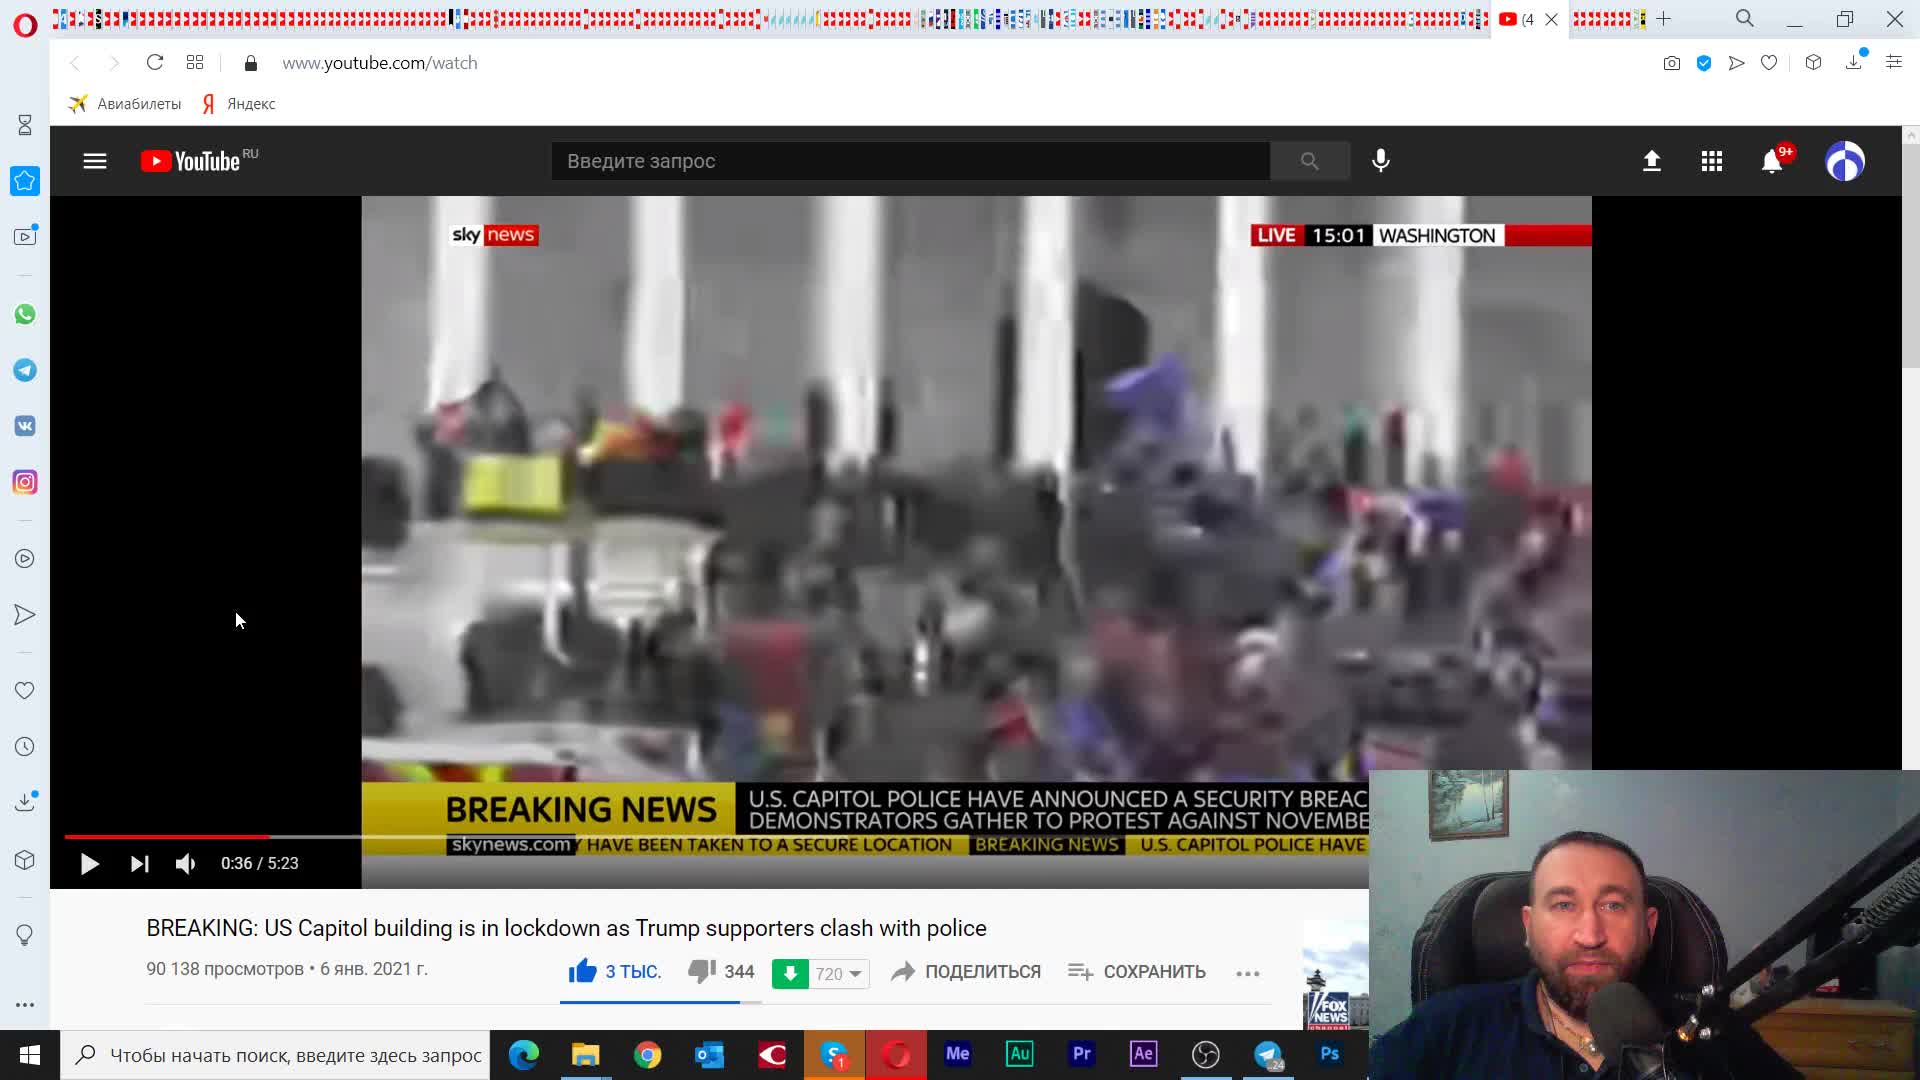This screenshot has height=1080, width=1920.
Task: Focus the YouTube search input field
Action: coord(910,161)
